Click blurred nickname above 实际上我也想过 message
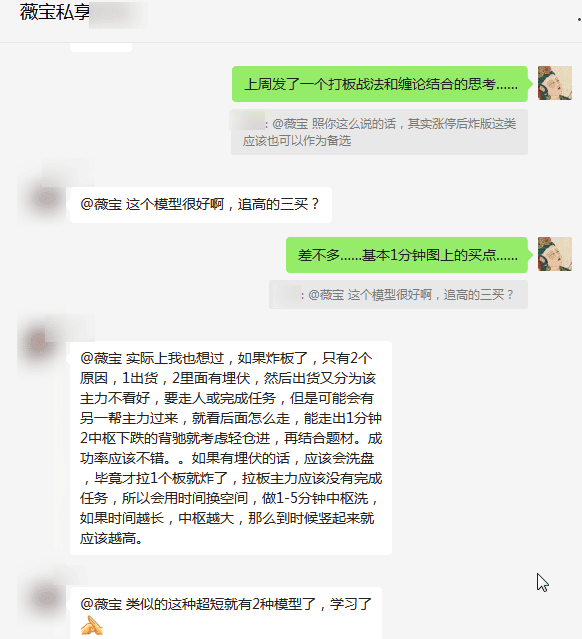The height and width of the screenshot is (639, 582). pyautogui.click(x=70, y=328)
